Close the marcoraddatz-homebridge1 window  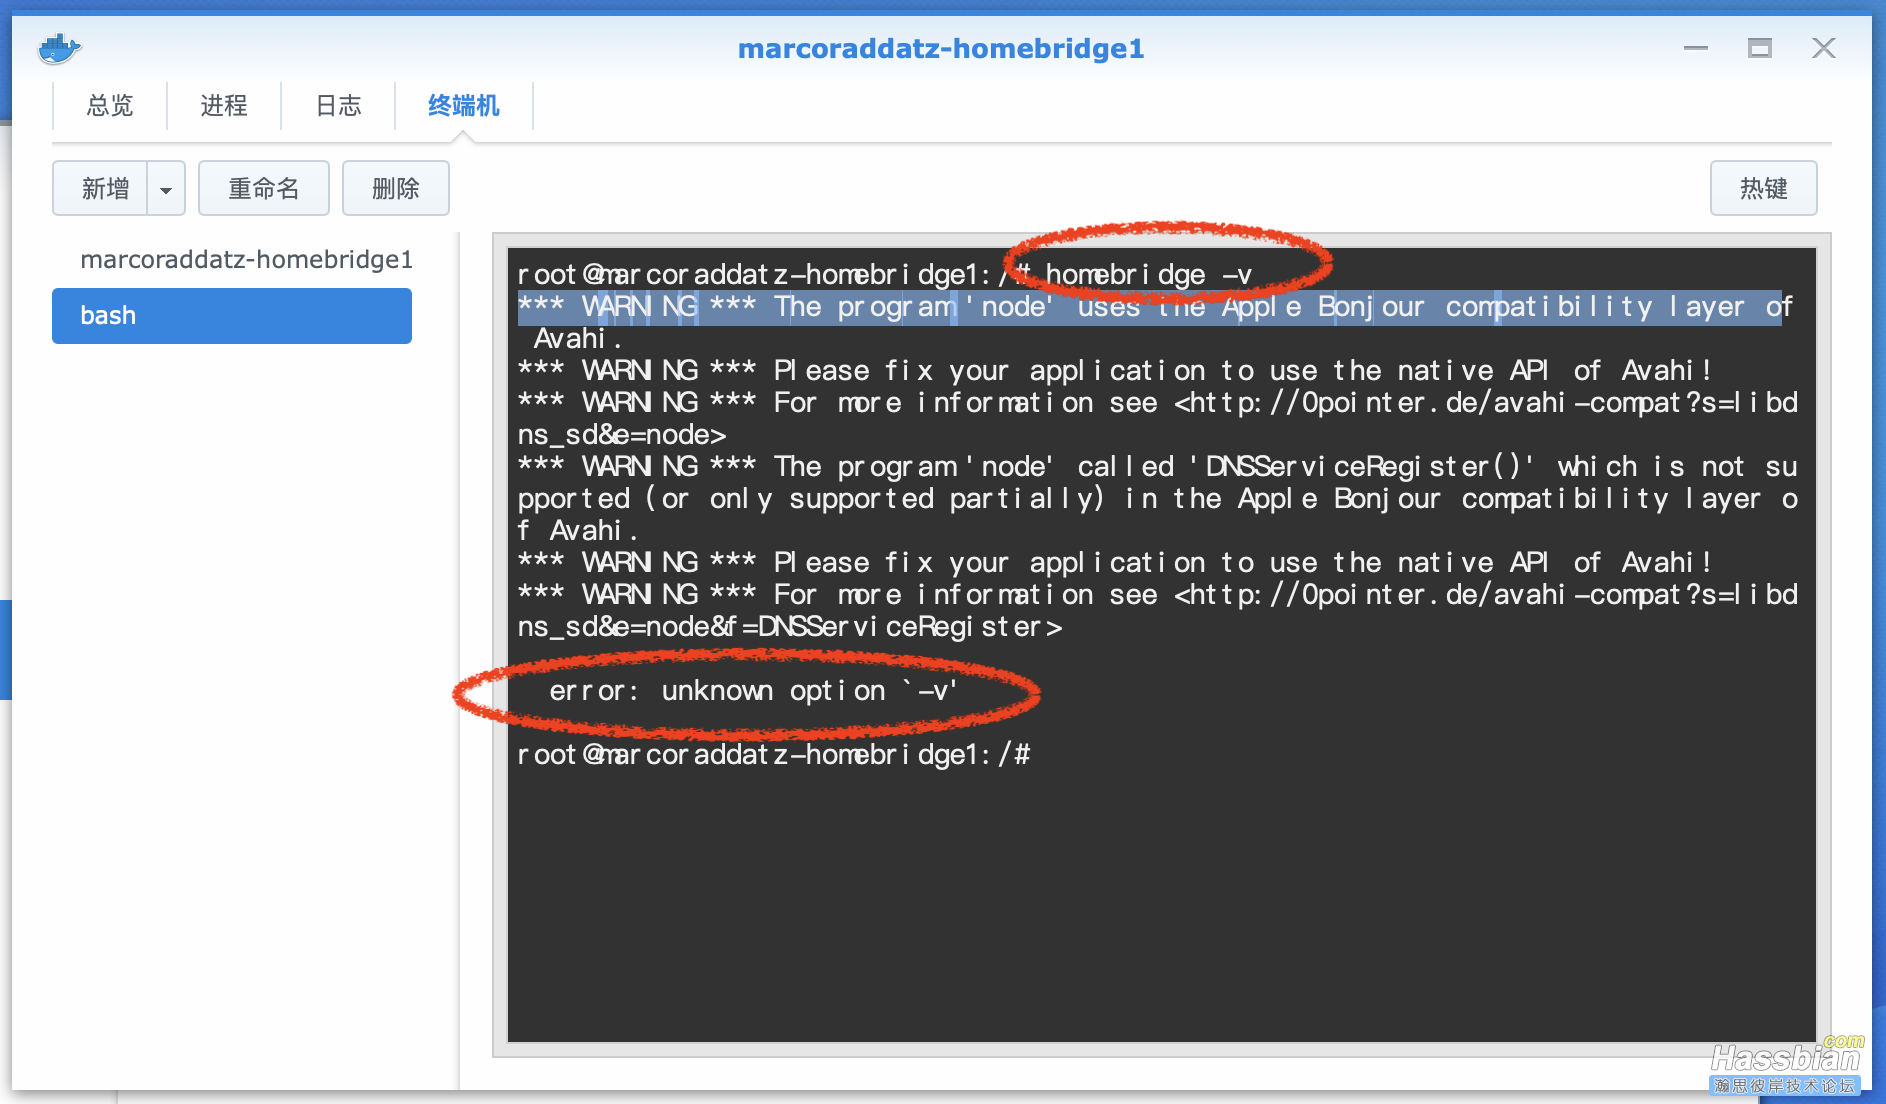tap(1824, 48)
